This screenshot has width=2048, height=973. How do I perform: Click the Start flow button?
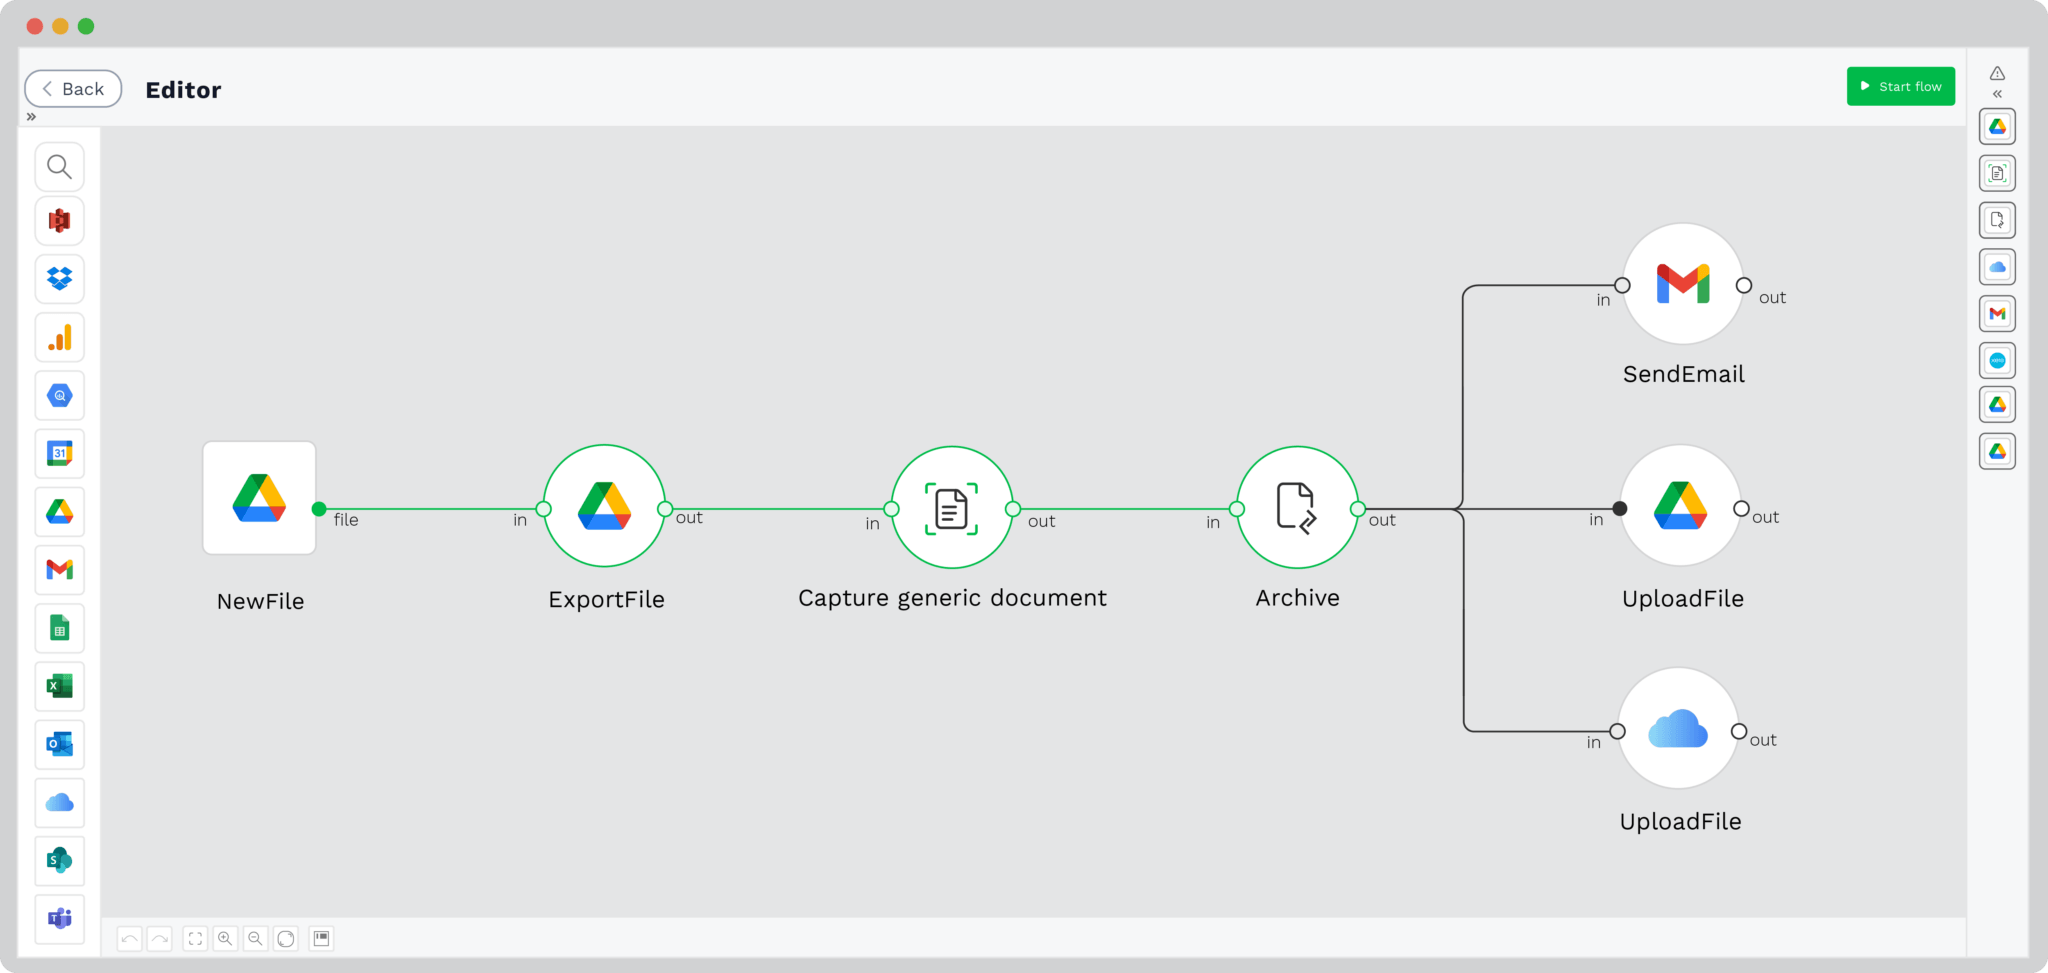(1900, 86)
